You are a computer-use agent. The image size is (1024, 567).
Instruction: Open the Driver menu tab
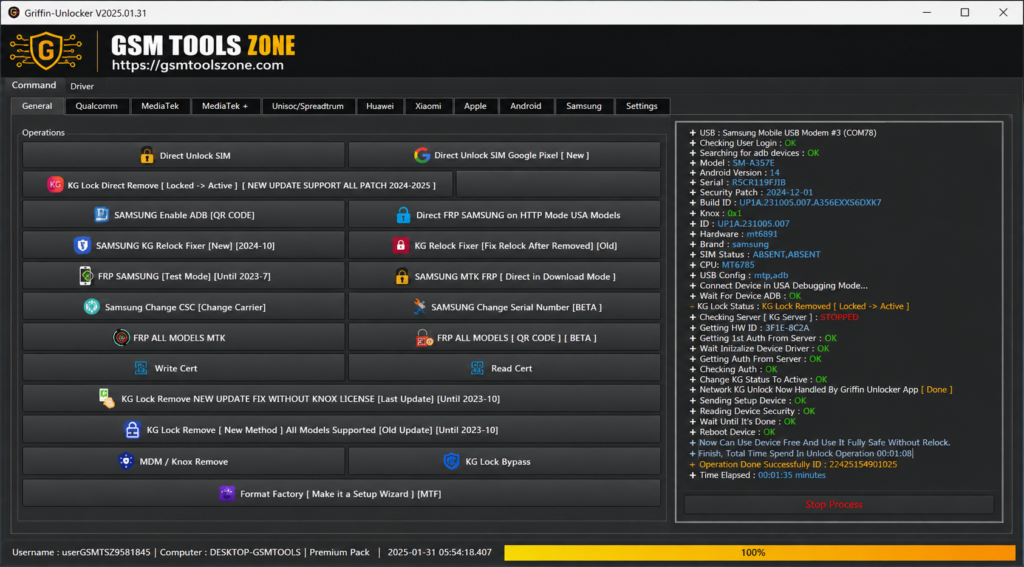(82, 86)
